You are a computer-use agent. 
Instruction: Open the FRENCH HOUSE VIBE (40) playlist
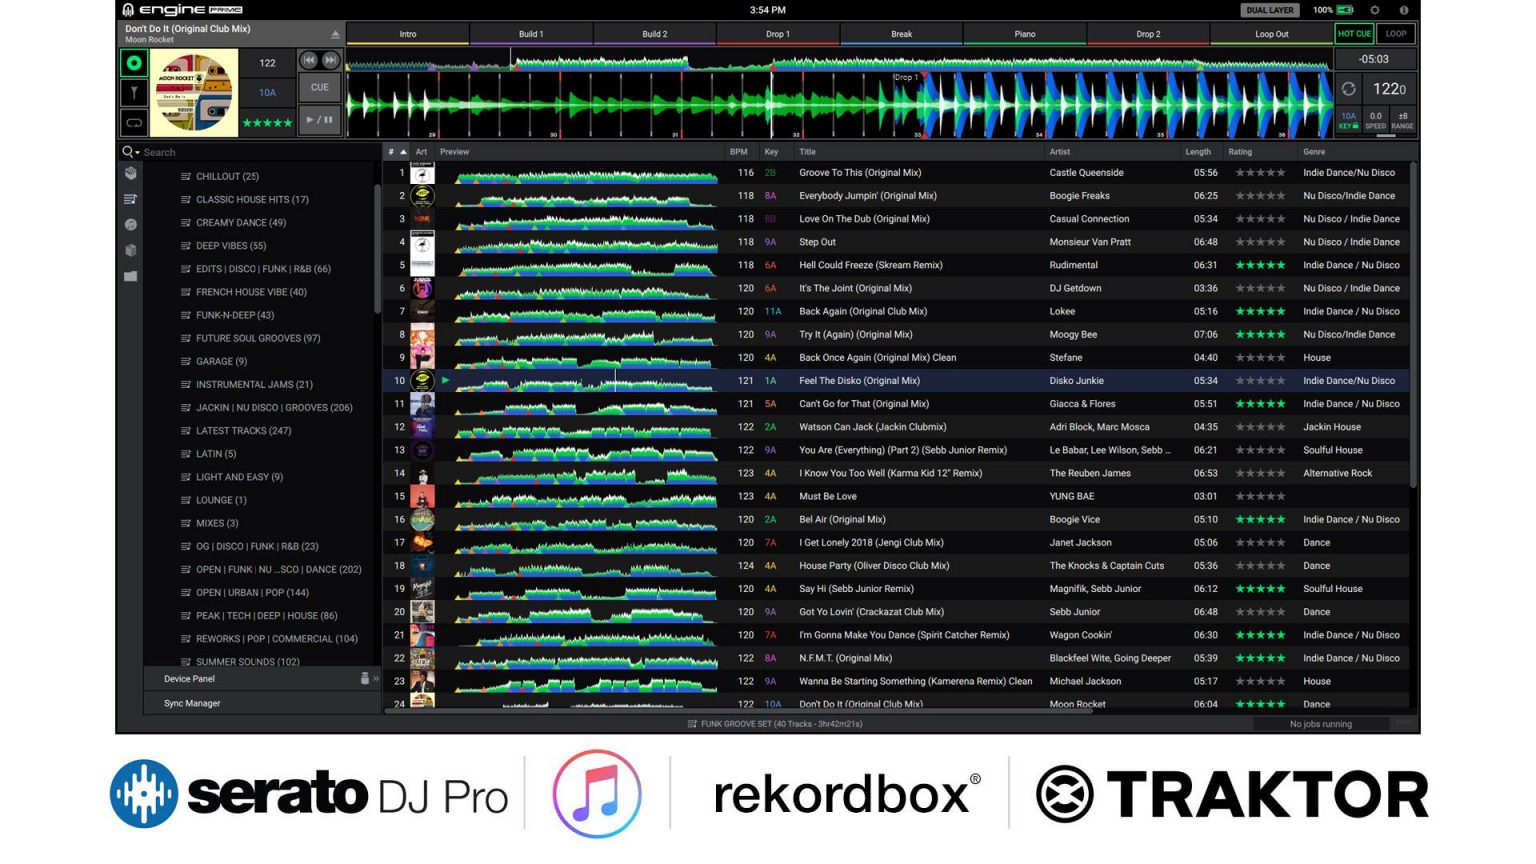tap(251, 292)
